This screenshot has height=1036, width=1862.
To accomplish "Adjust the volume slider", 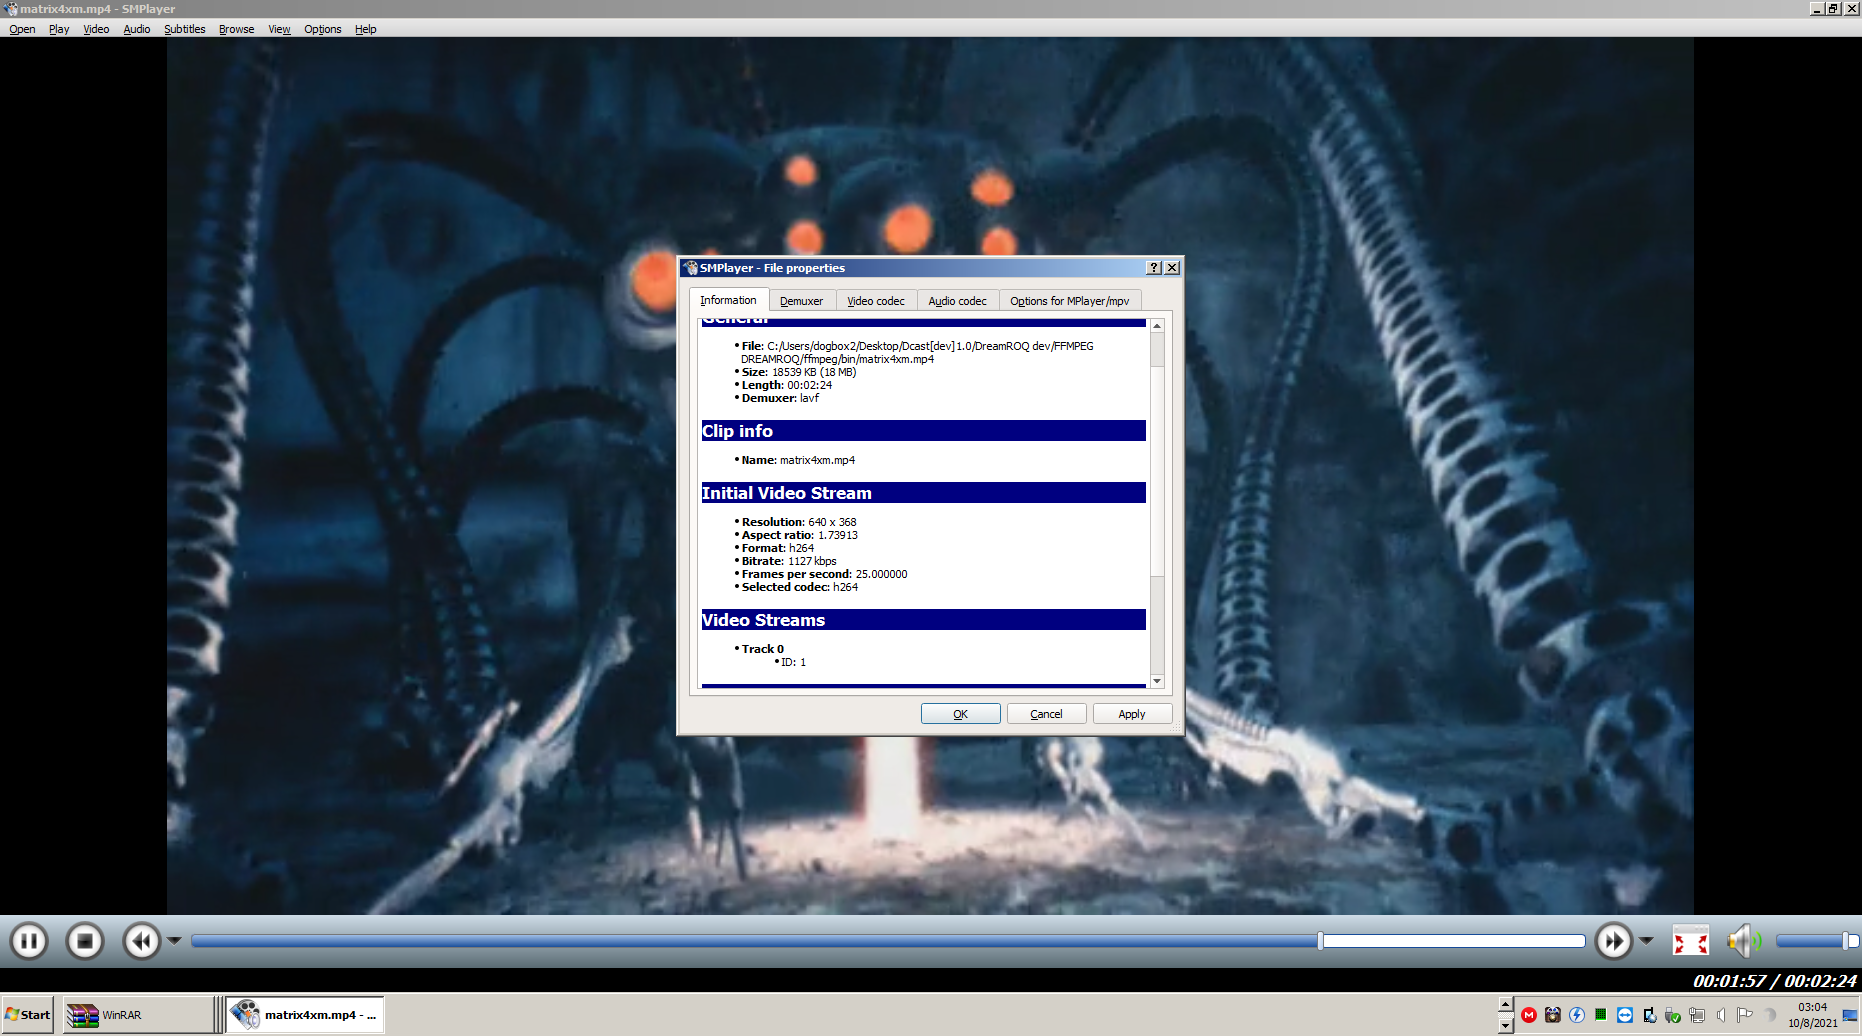I will [1817, 941].
